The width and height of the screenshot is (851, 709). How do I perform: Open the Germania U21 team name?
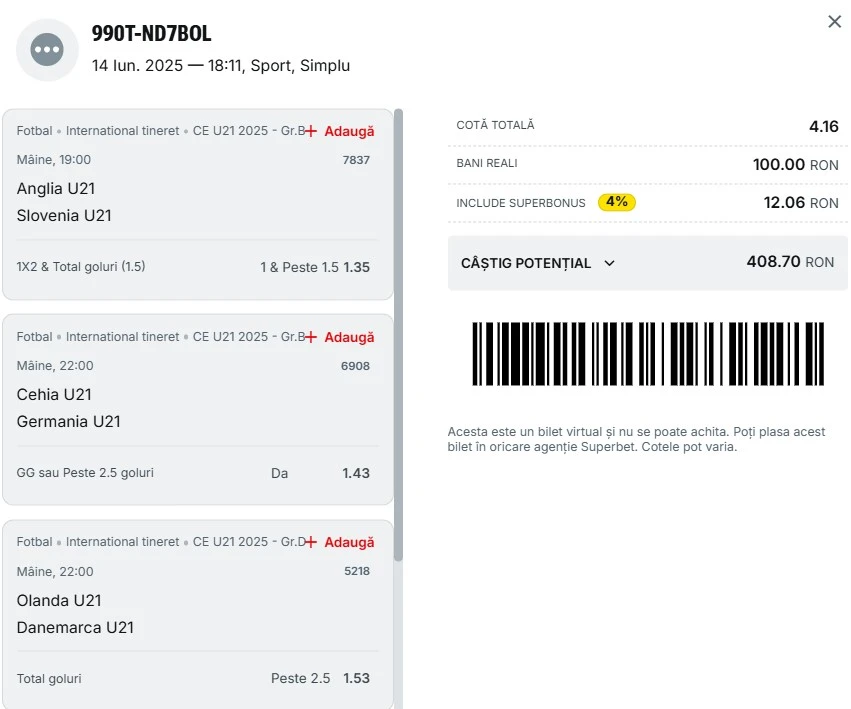pyautogui.click(x=68, y=421)
